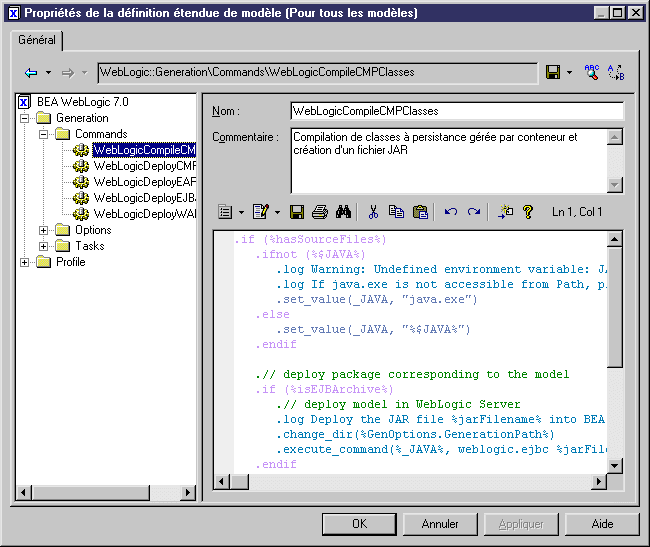Undo the last edit with Undo arrow
Screen dimensions: 650x547
point(451,211)
